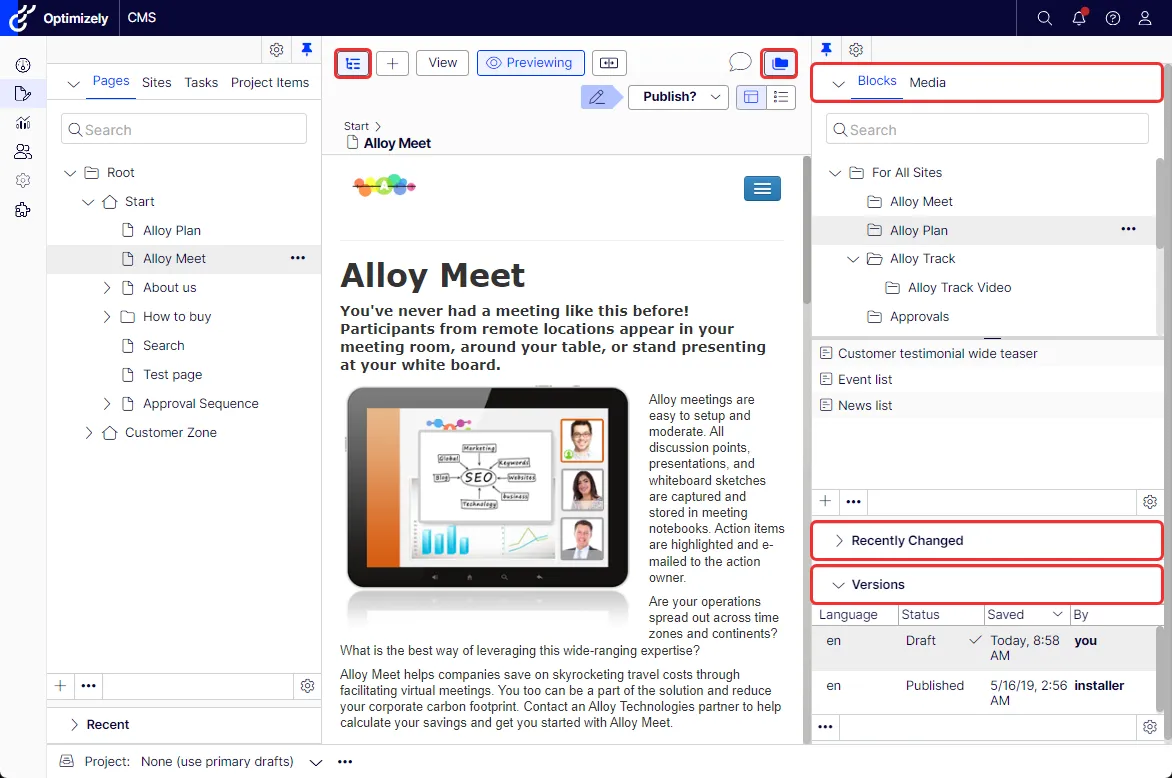Unpin the navigation pane
Image resolution: width=1172 pixels, height=778 pixels.
pyautogui.click(x=306, y=49)
